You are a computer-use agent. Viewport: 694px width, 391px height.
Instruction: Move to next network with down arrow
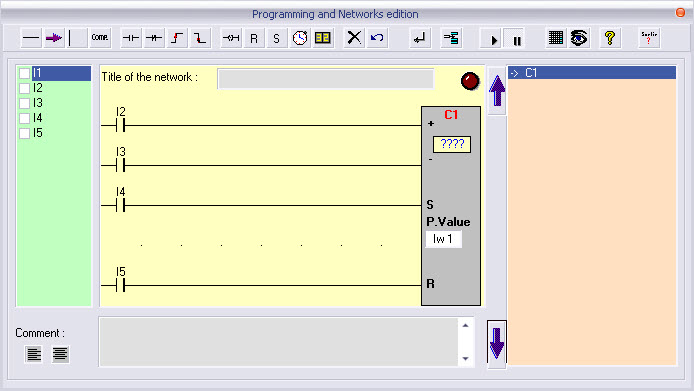(x=497, y=343)
